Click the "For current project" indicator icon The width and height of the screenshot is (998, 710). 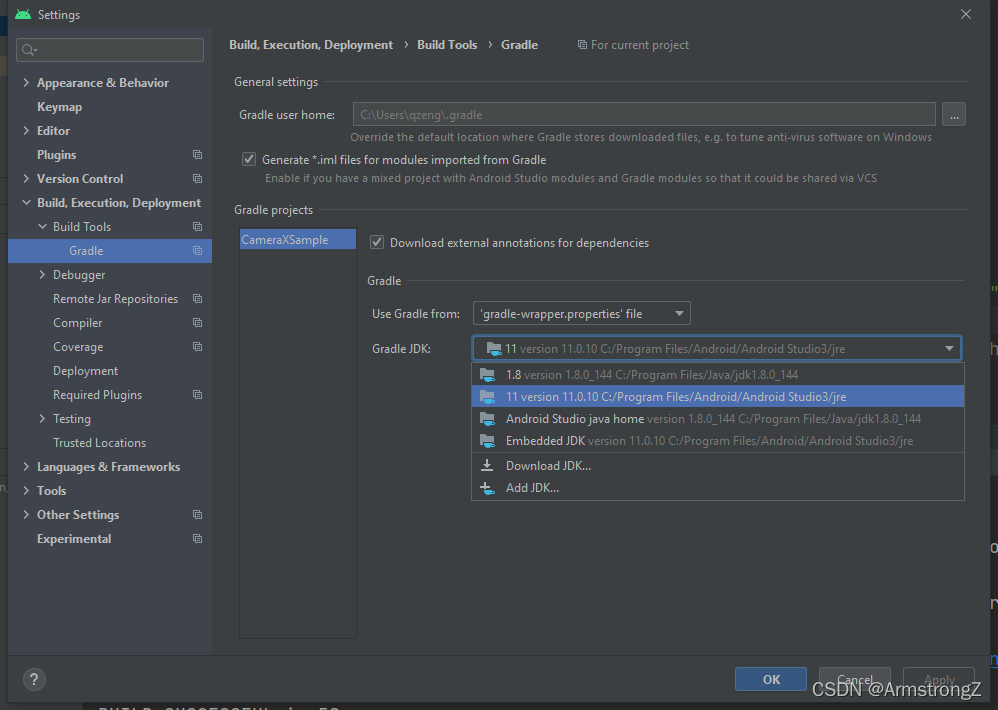tap(582, 44)
